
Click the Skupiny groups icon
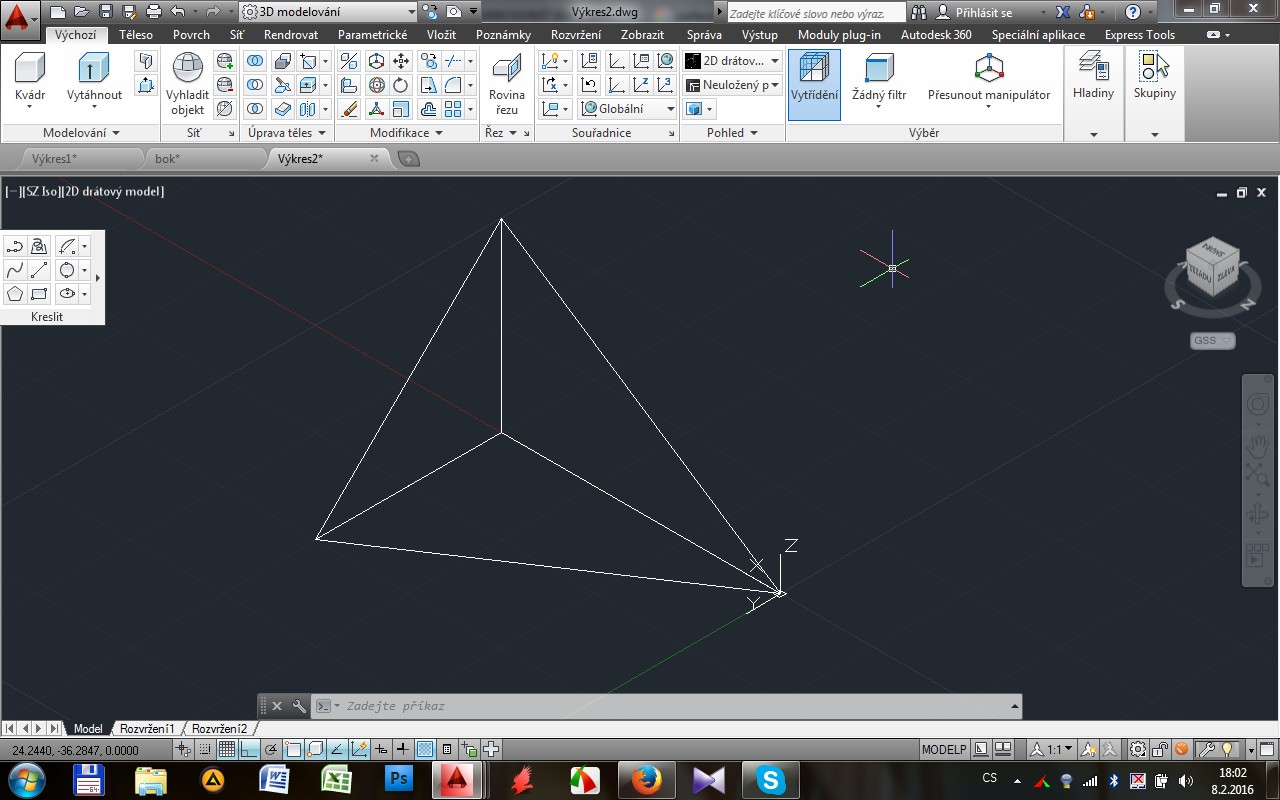tap(1154, 75)
